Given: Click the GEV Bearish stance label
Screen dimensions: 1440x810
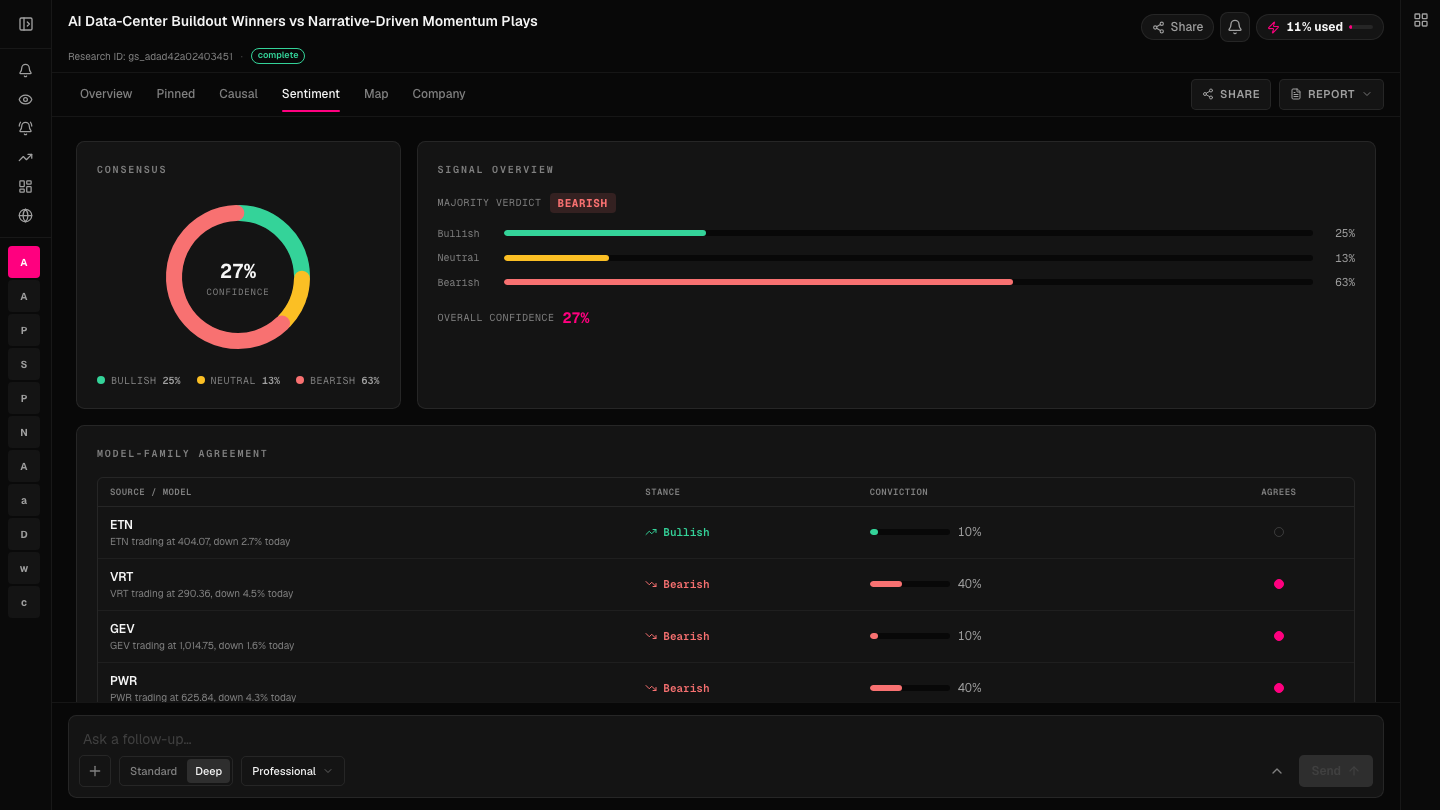Looking at the screenshot, I should [677, 636].
